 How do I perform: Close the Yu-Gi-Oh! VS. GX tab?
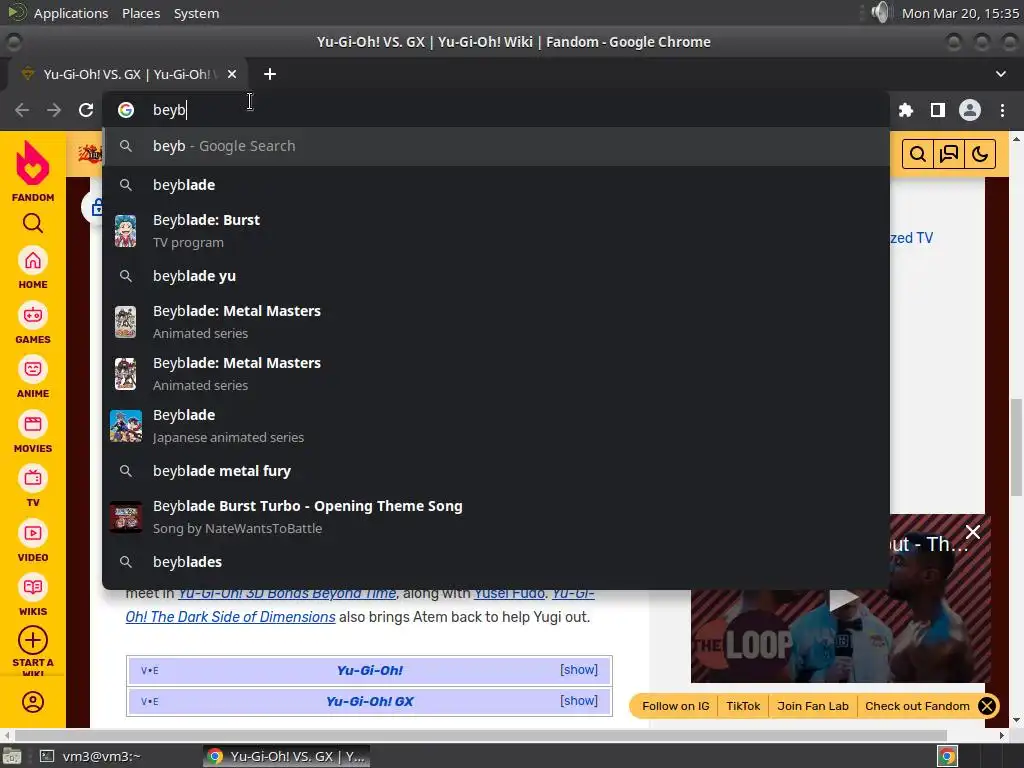point(232,74)
